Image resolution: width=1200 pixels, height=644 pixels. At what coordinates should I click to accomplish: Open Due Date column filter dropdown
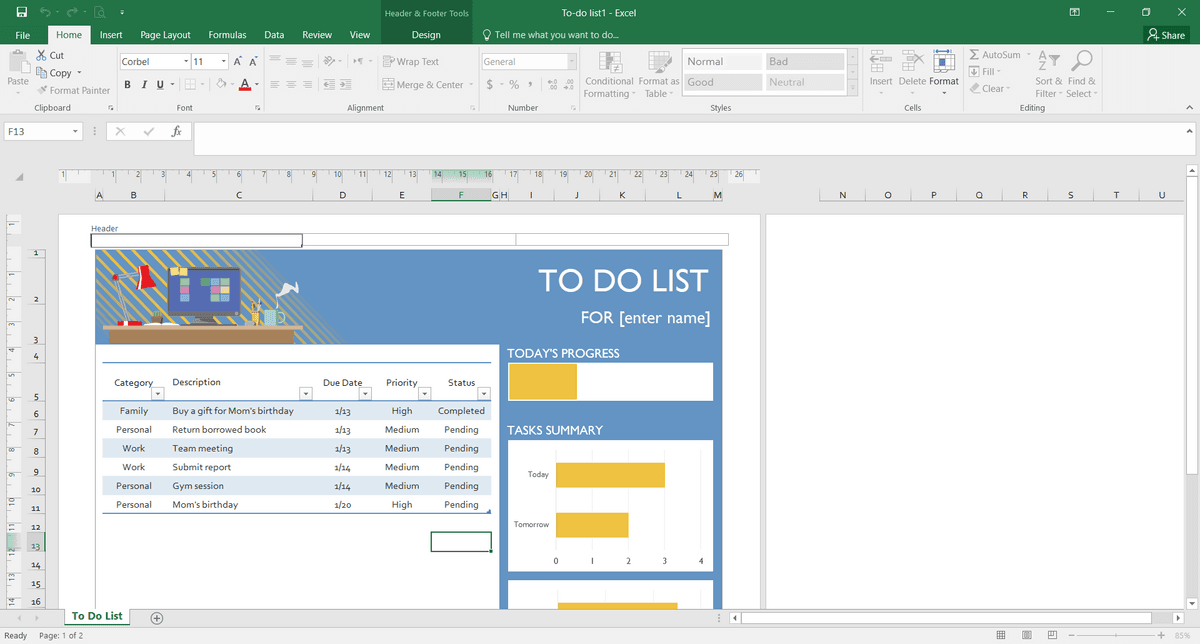click(365, 394)
